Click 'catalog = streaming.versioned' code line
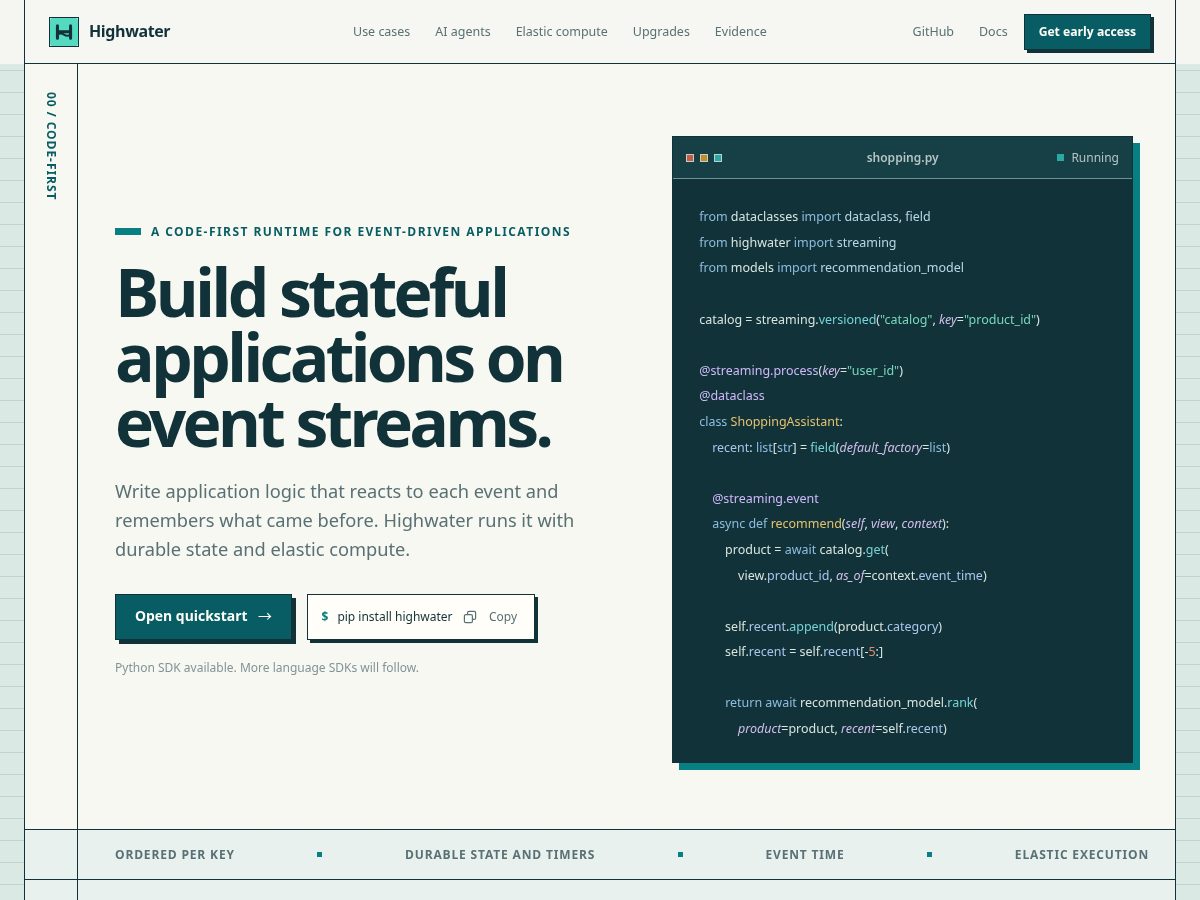The image size is (1200, 900). (870, 320)
